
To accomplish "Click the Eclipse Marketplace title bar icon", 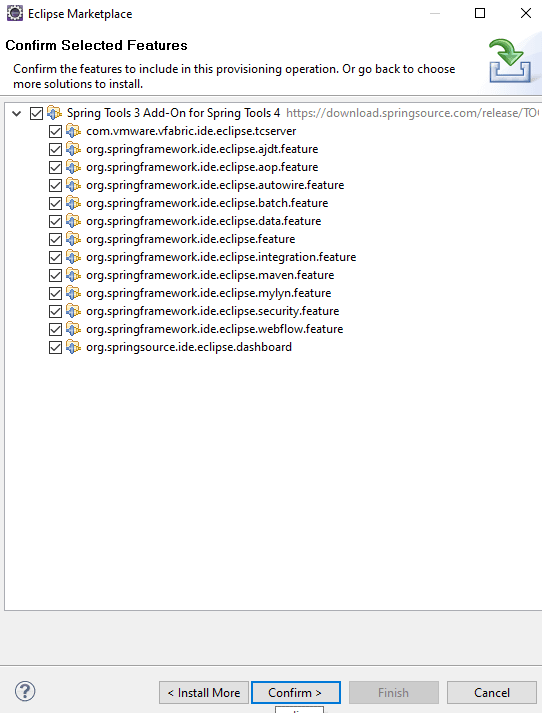I will tap(15, 14).
